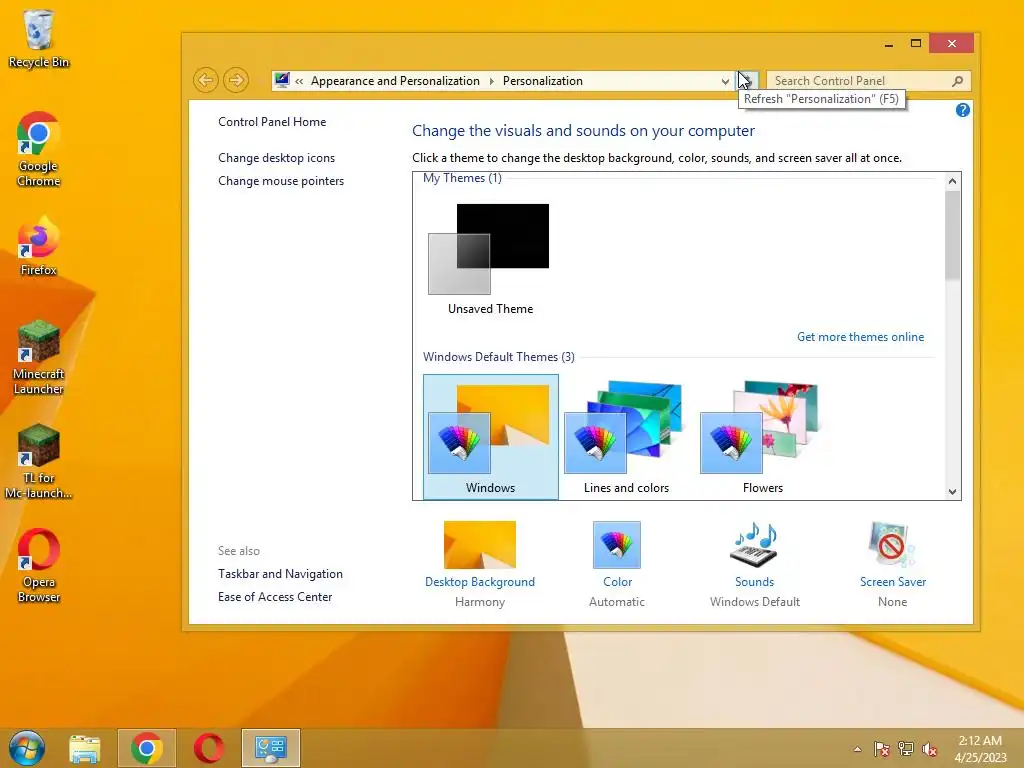Click the Start button on taskbar

click(27, 748)
